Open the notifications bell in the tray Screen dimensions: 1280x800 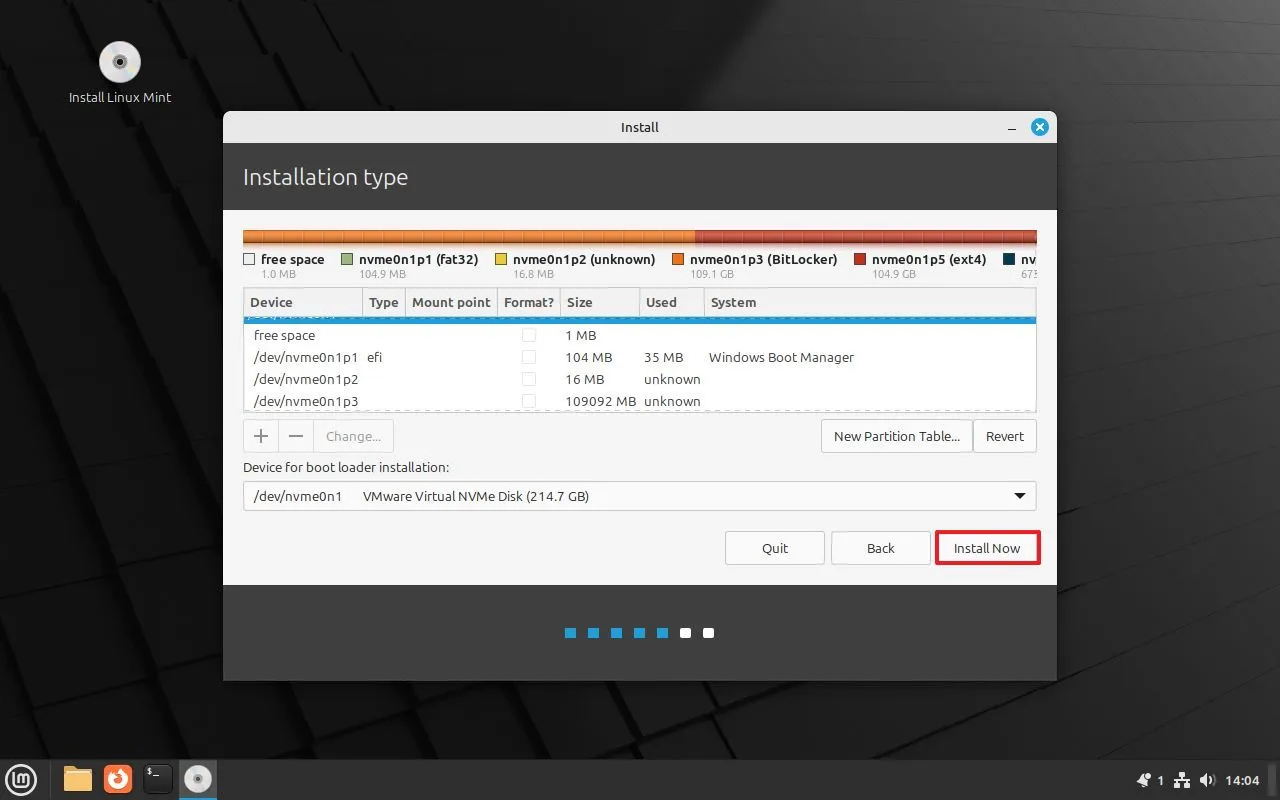[x=1144, y=780]
